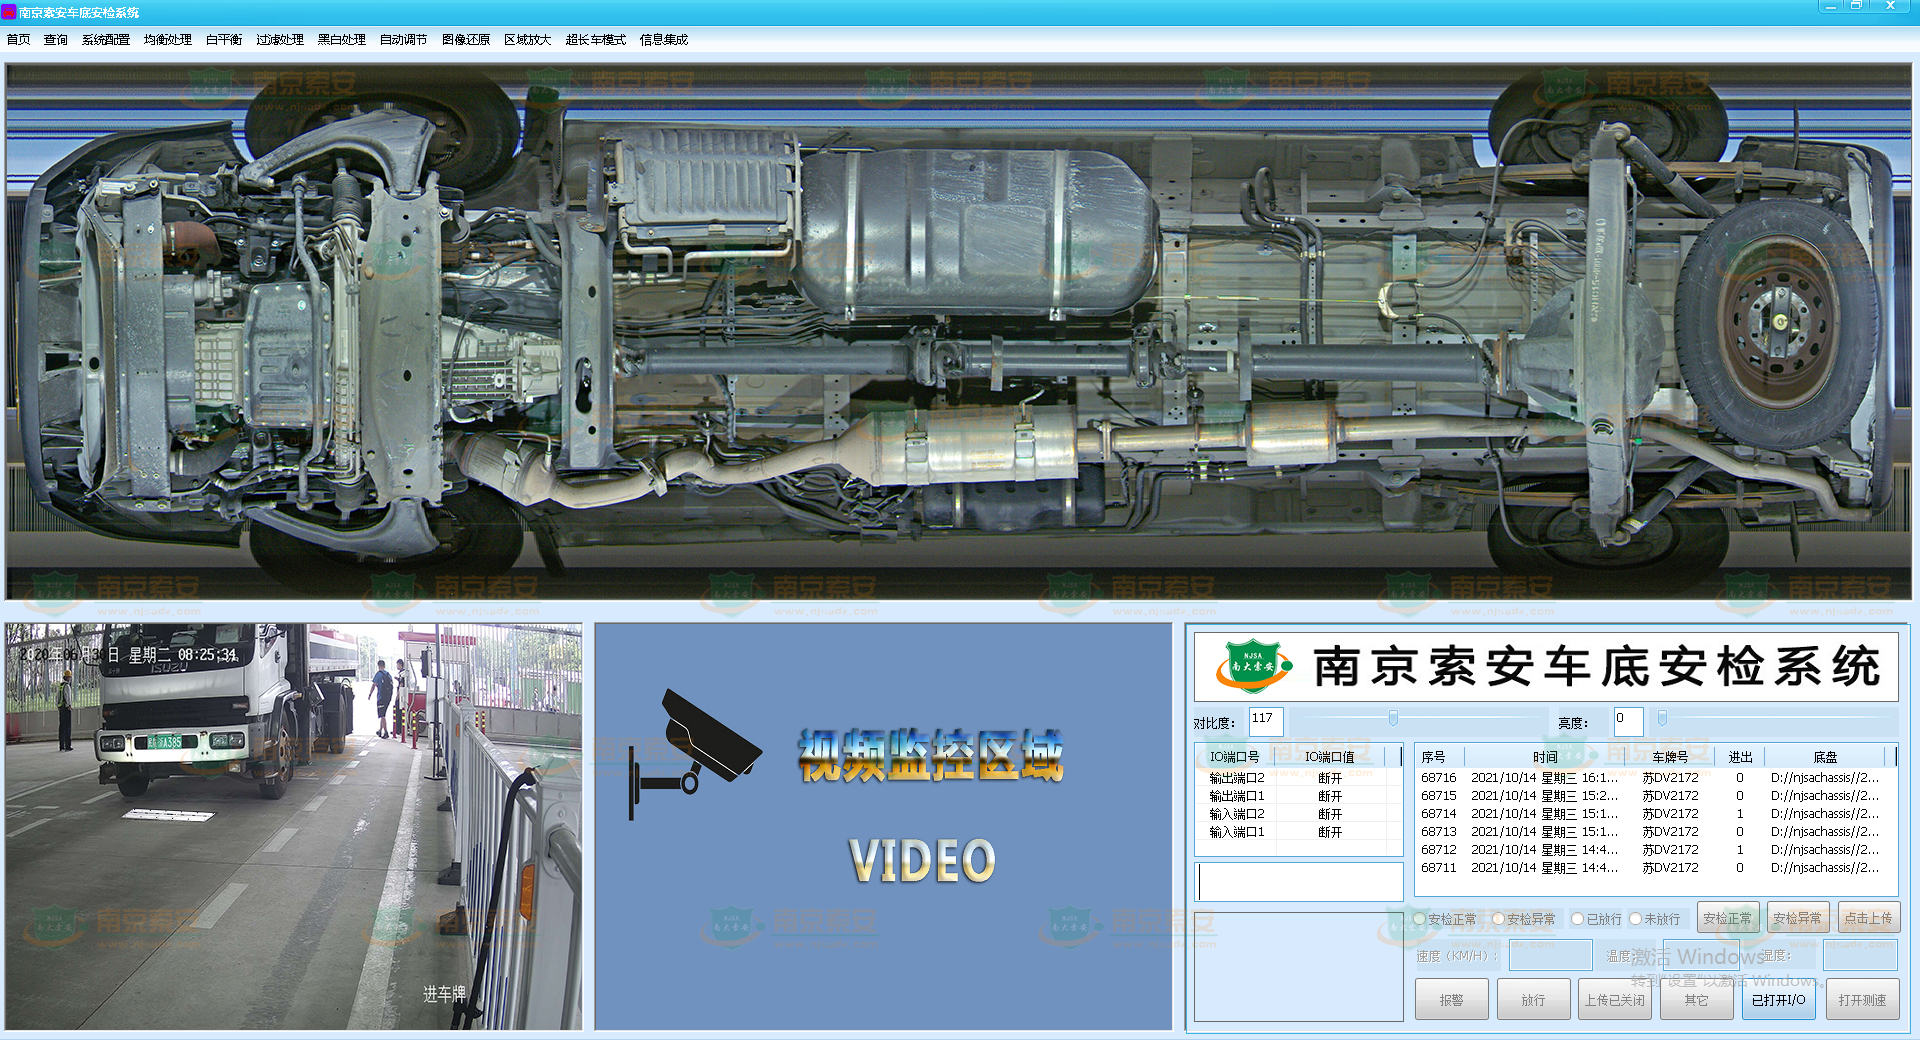The width and height of the screenshot is (1920, 1040).
Task: Click the NJSA shield logo in the panel header
Action: pyautogui.click(x=1253, y=666)
